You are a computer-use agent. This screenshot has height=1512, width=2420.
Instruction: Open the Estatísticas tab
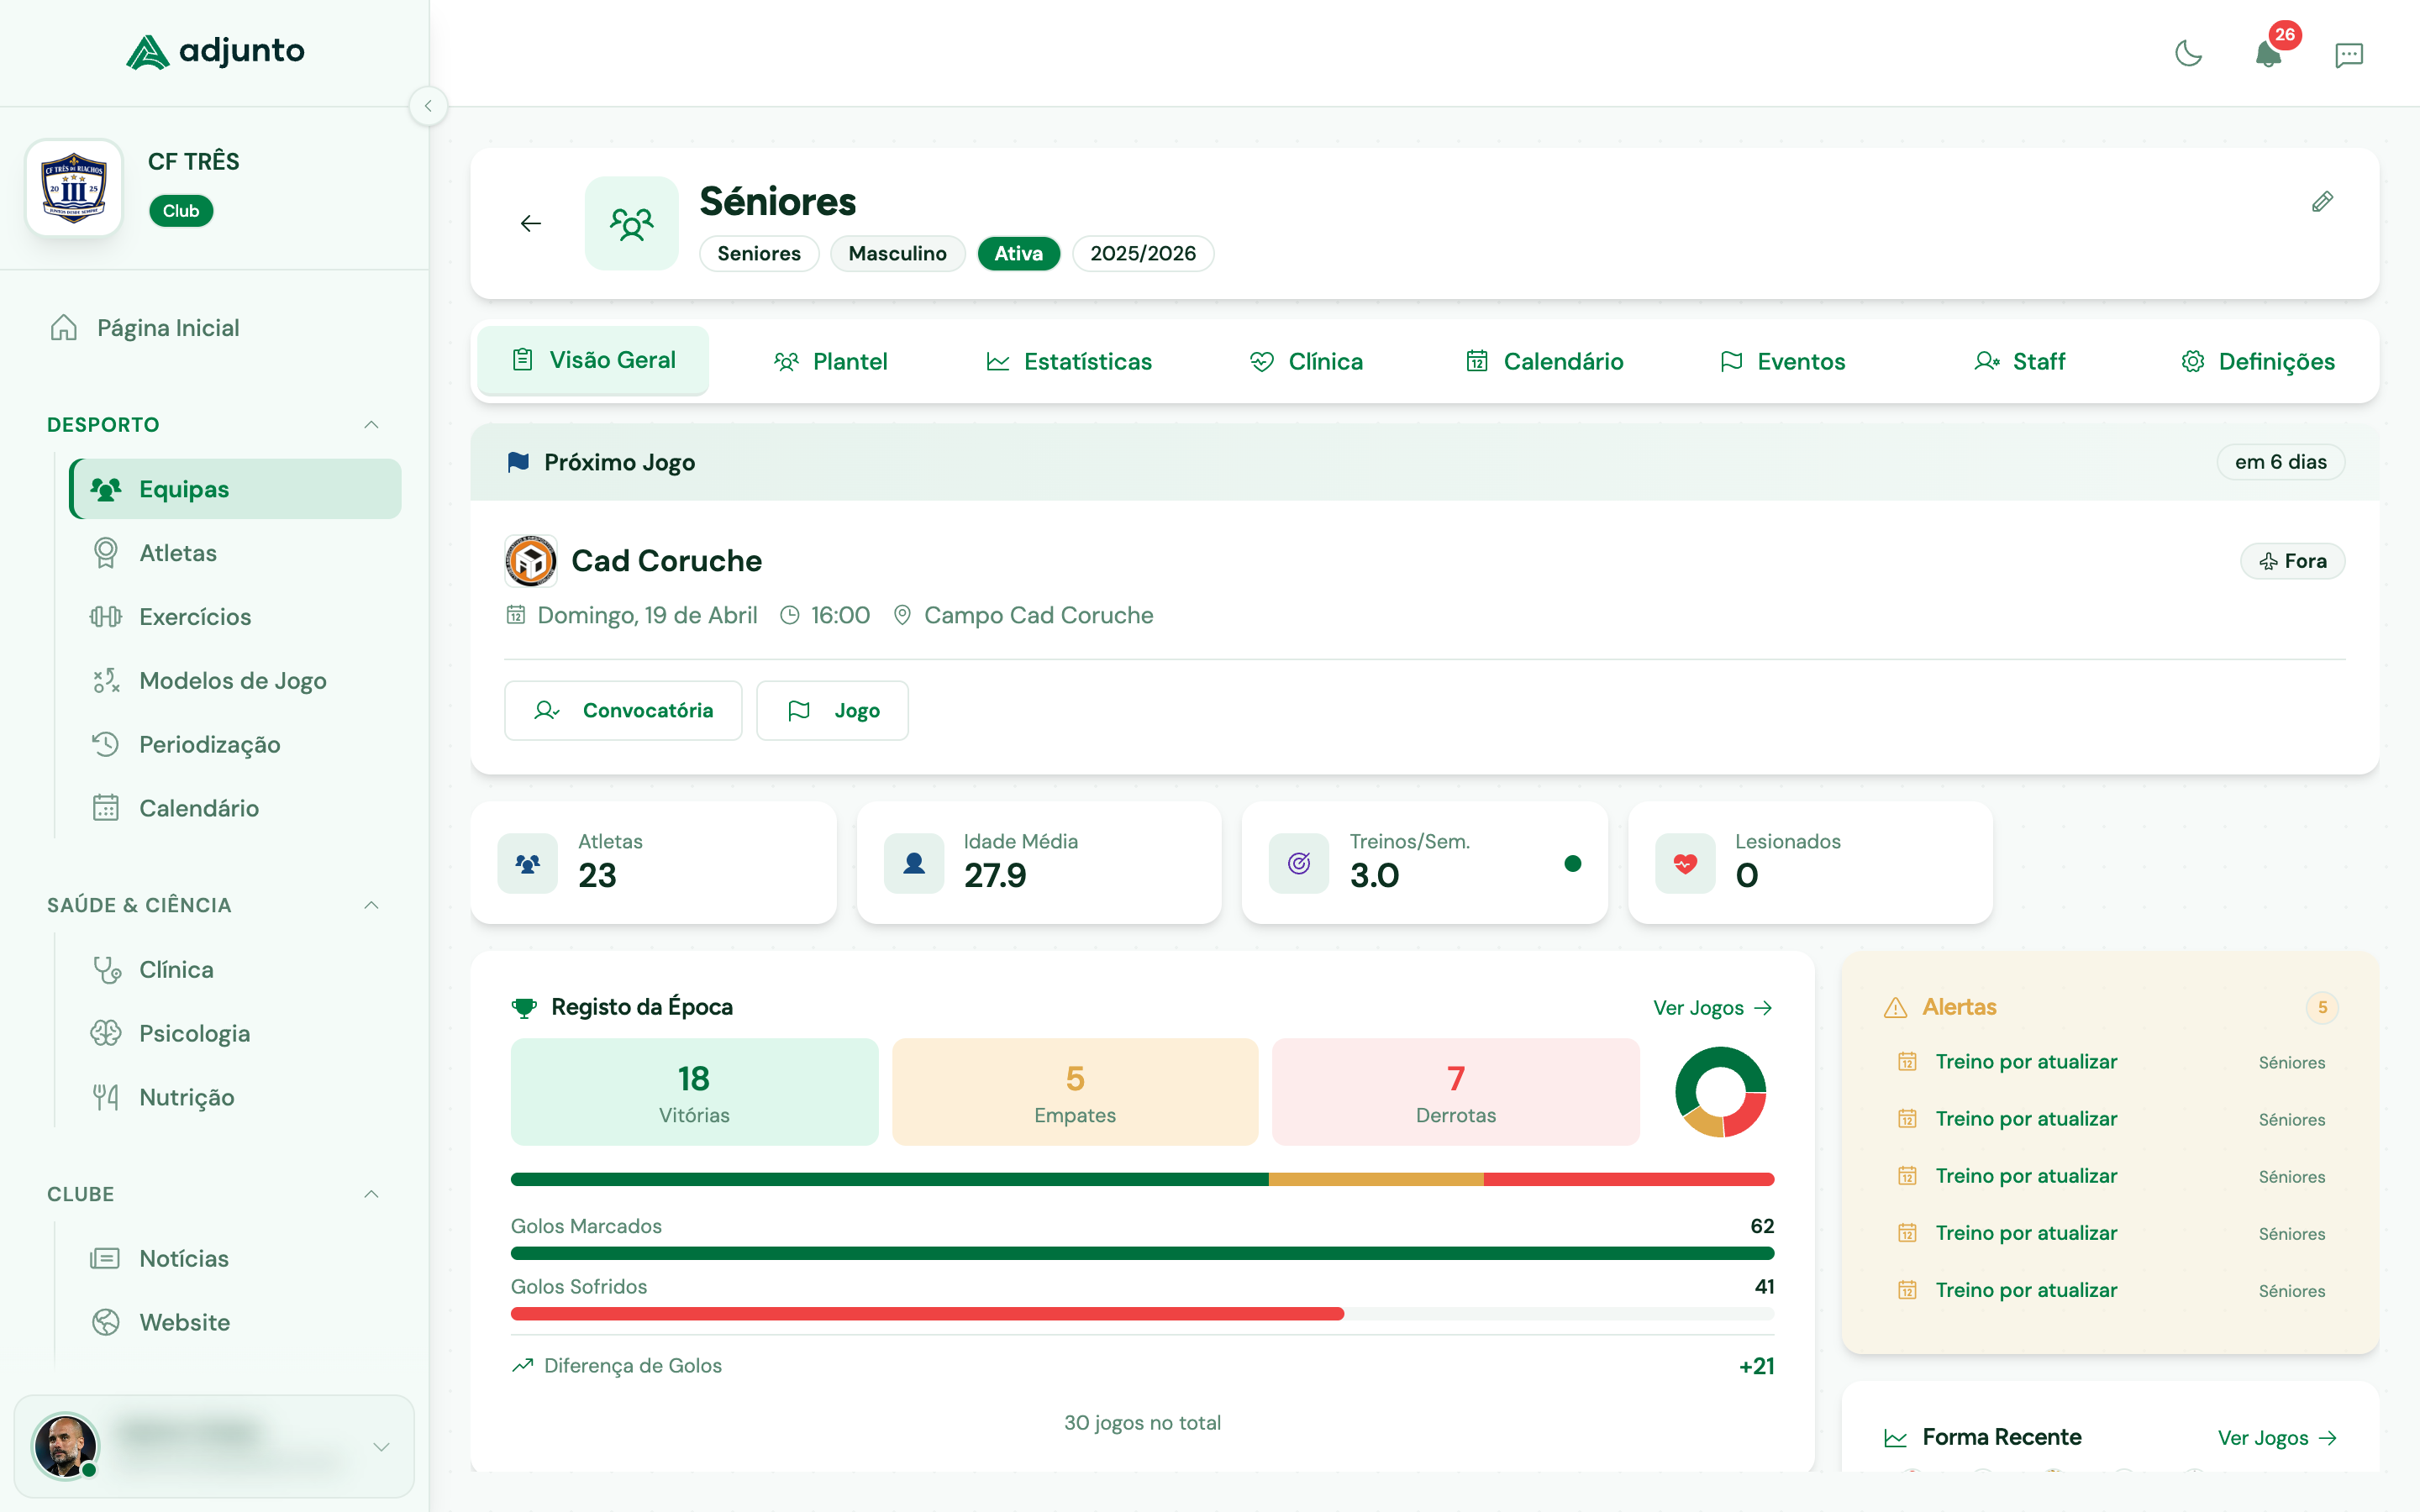point(1069,361)
